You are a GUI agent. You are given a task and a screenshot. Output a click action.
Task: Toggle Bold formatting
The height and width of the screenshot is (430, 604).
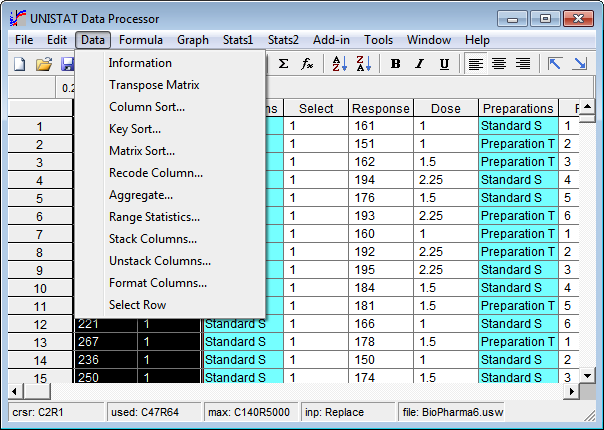(x=395, y=64)
